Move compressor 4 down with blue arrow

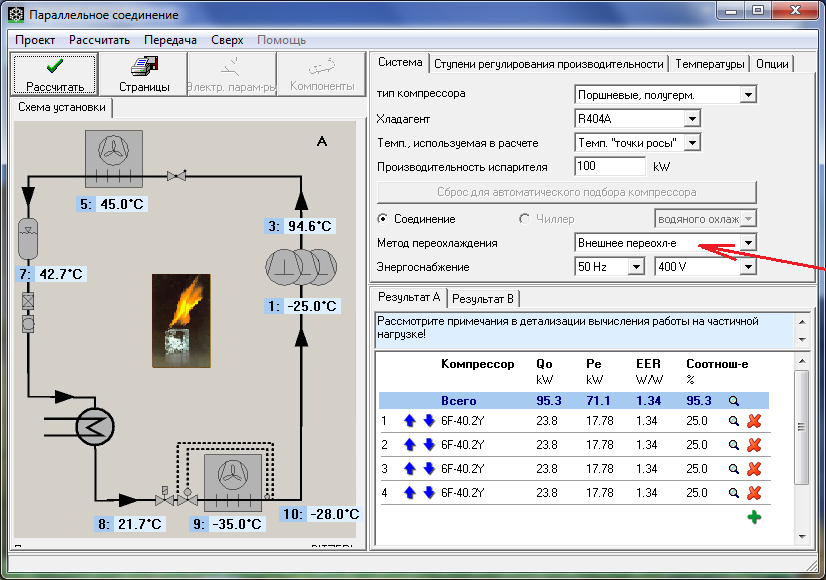[x=429, y=493]
